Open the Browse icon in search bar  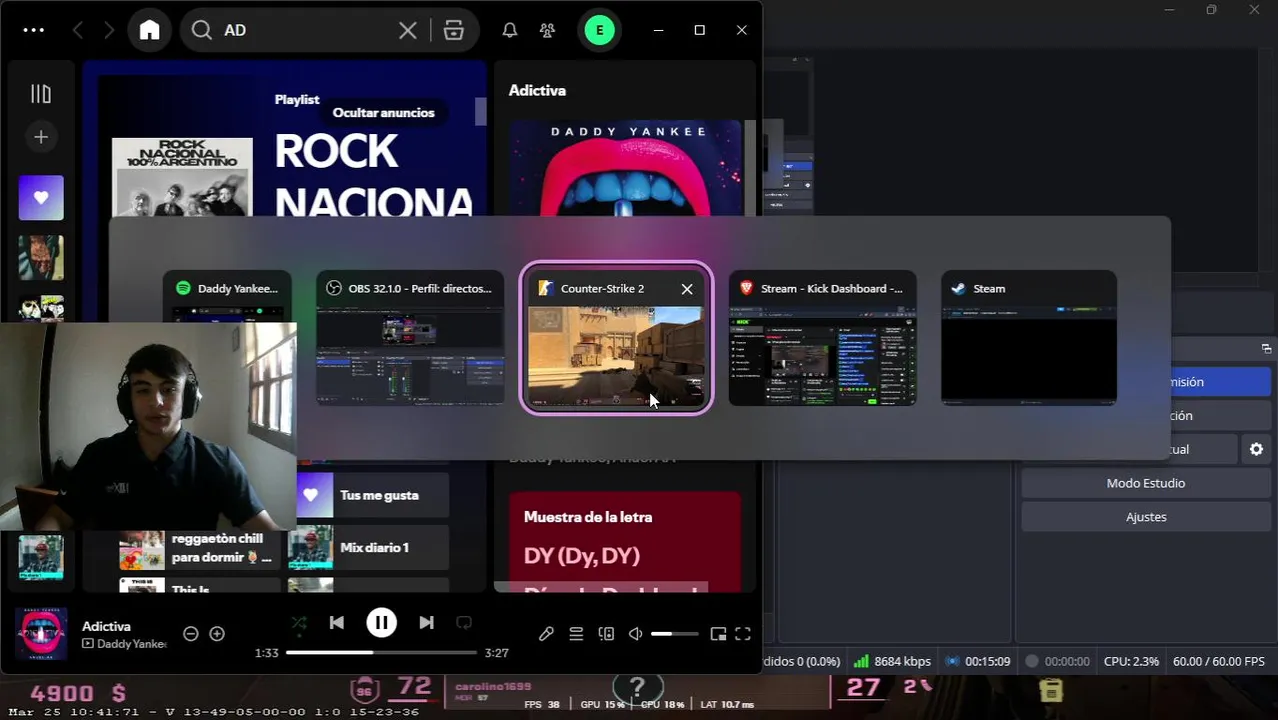point(454,30)
